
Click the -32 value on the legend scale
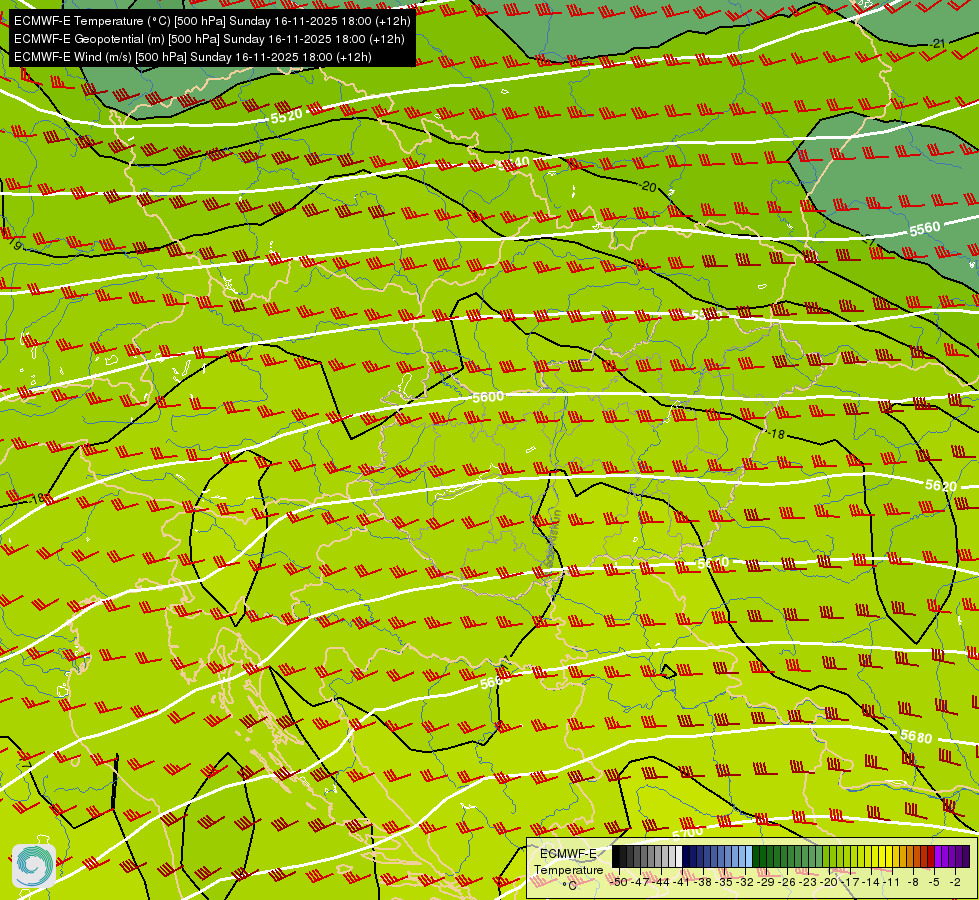[x=747, y=882]
